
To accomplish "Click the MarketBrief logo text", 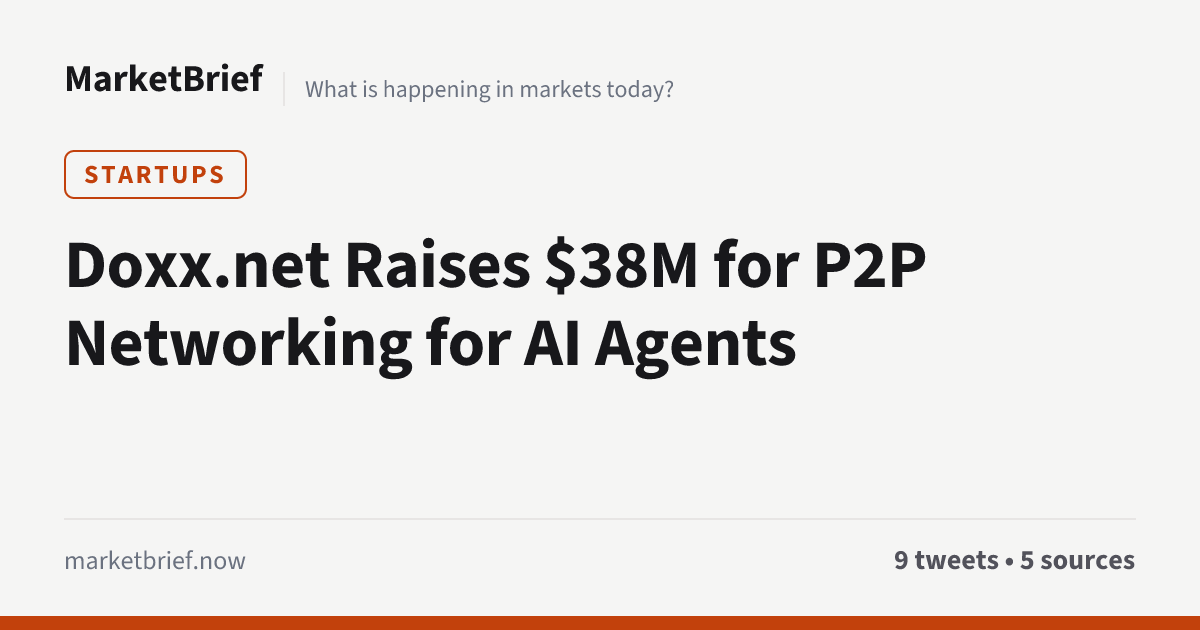I will point(164,78).
